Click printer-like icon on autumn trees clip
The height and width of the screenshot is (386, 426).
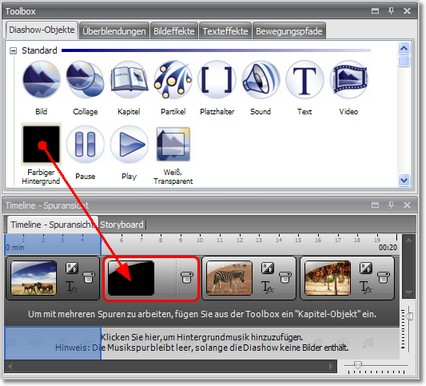pos(383,277)
